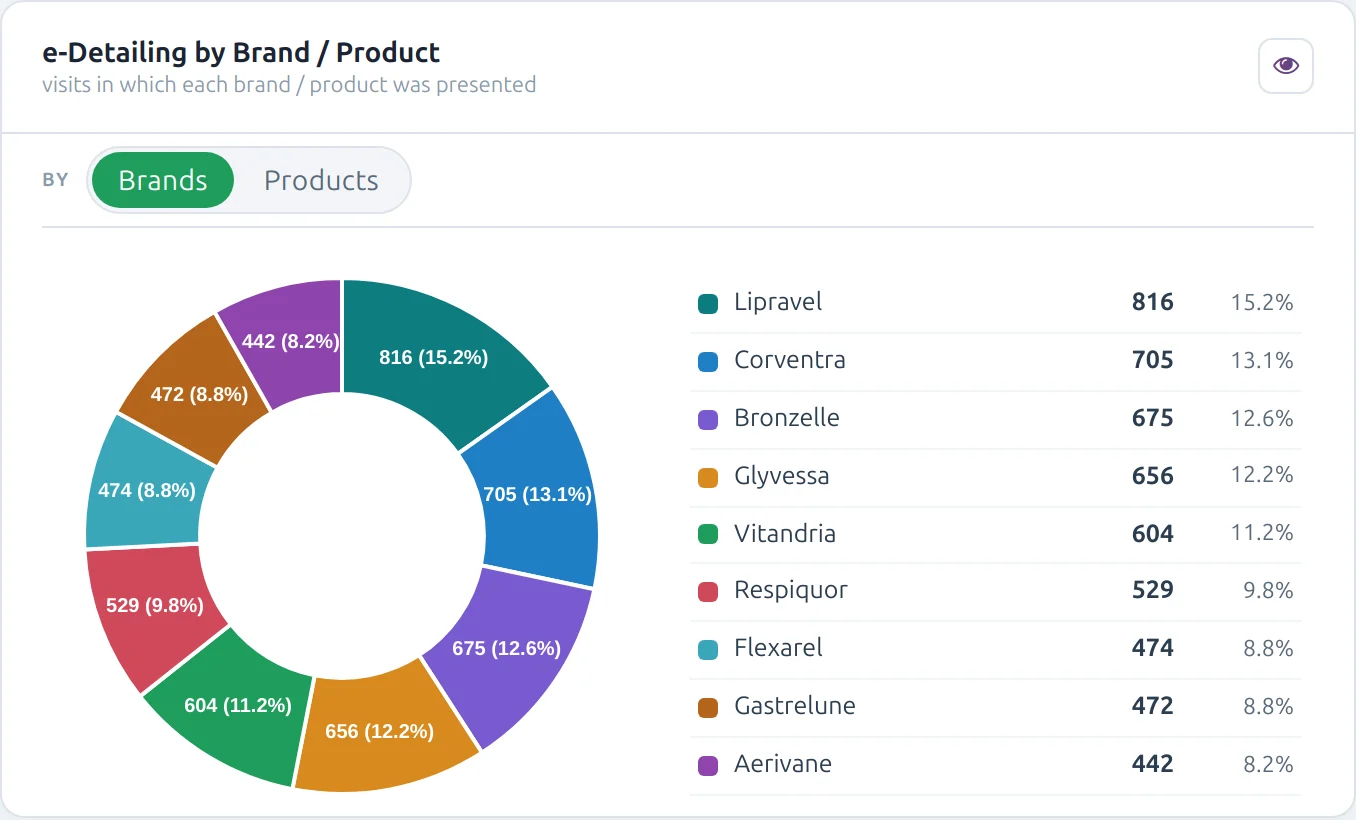
Task: Click the Vitandria green legend swatch
Action: point(708,534)
